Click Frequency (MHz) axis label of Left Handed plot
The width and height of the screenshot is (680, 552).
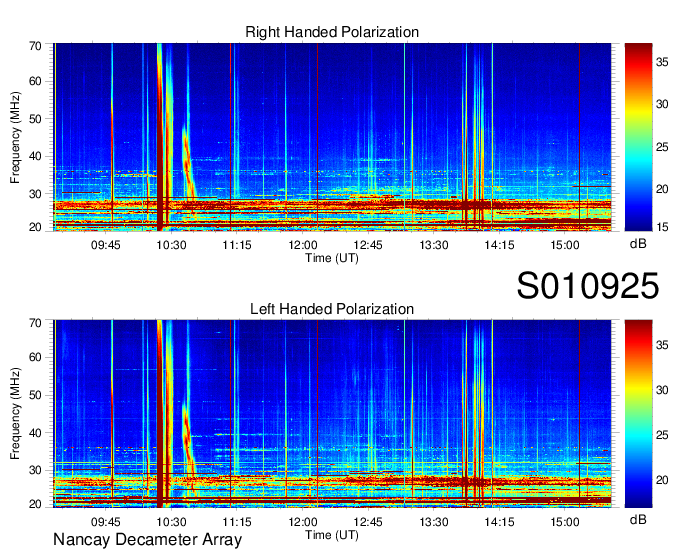click(x=15, y=414)
